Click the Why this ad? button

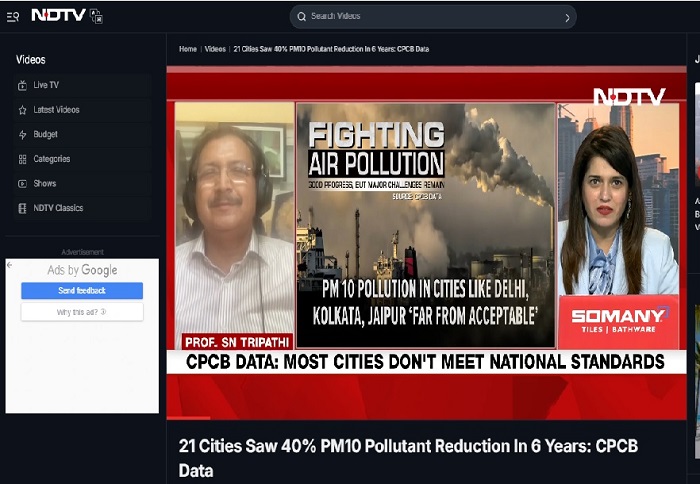(x=82, y=312)
